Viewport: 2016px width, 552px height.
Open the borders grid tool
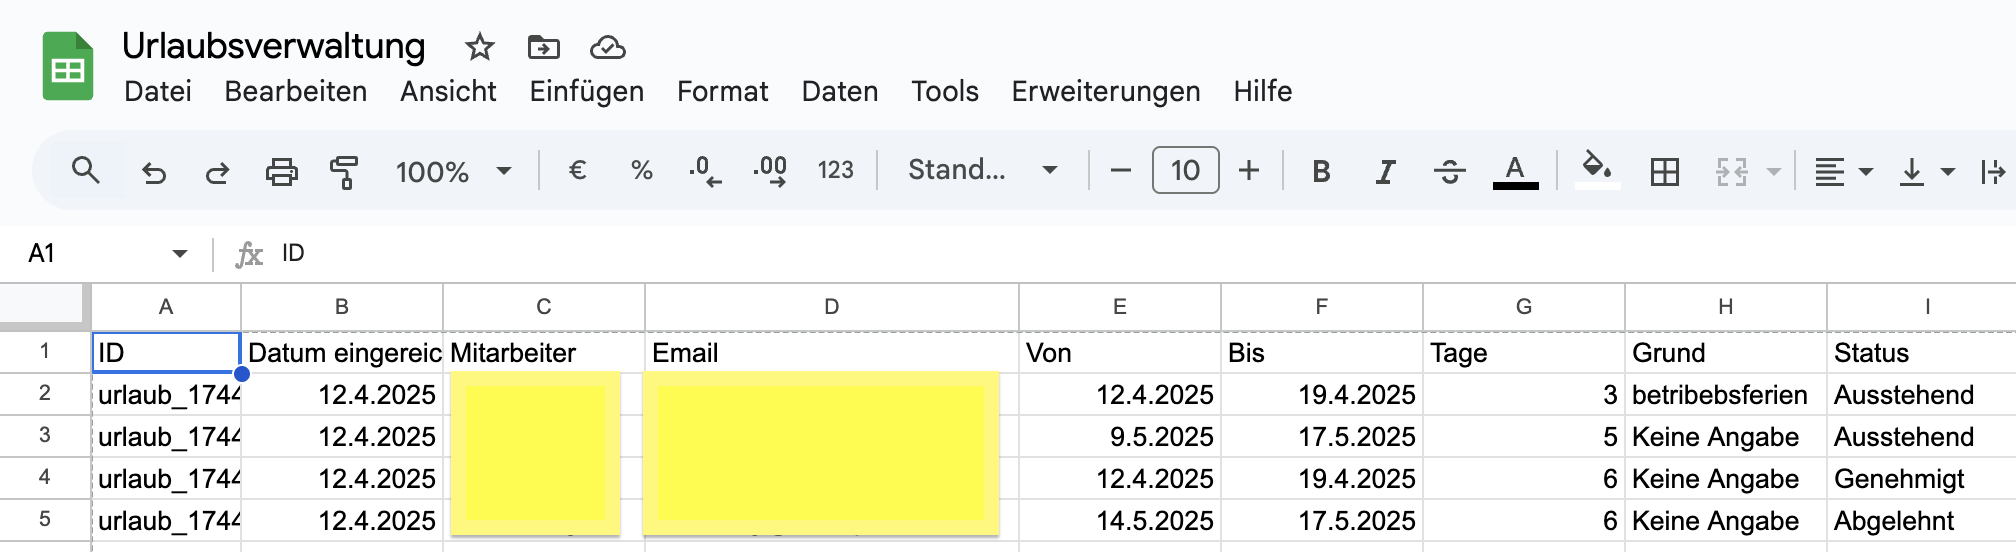[1665, 172]
